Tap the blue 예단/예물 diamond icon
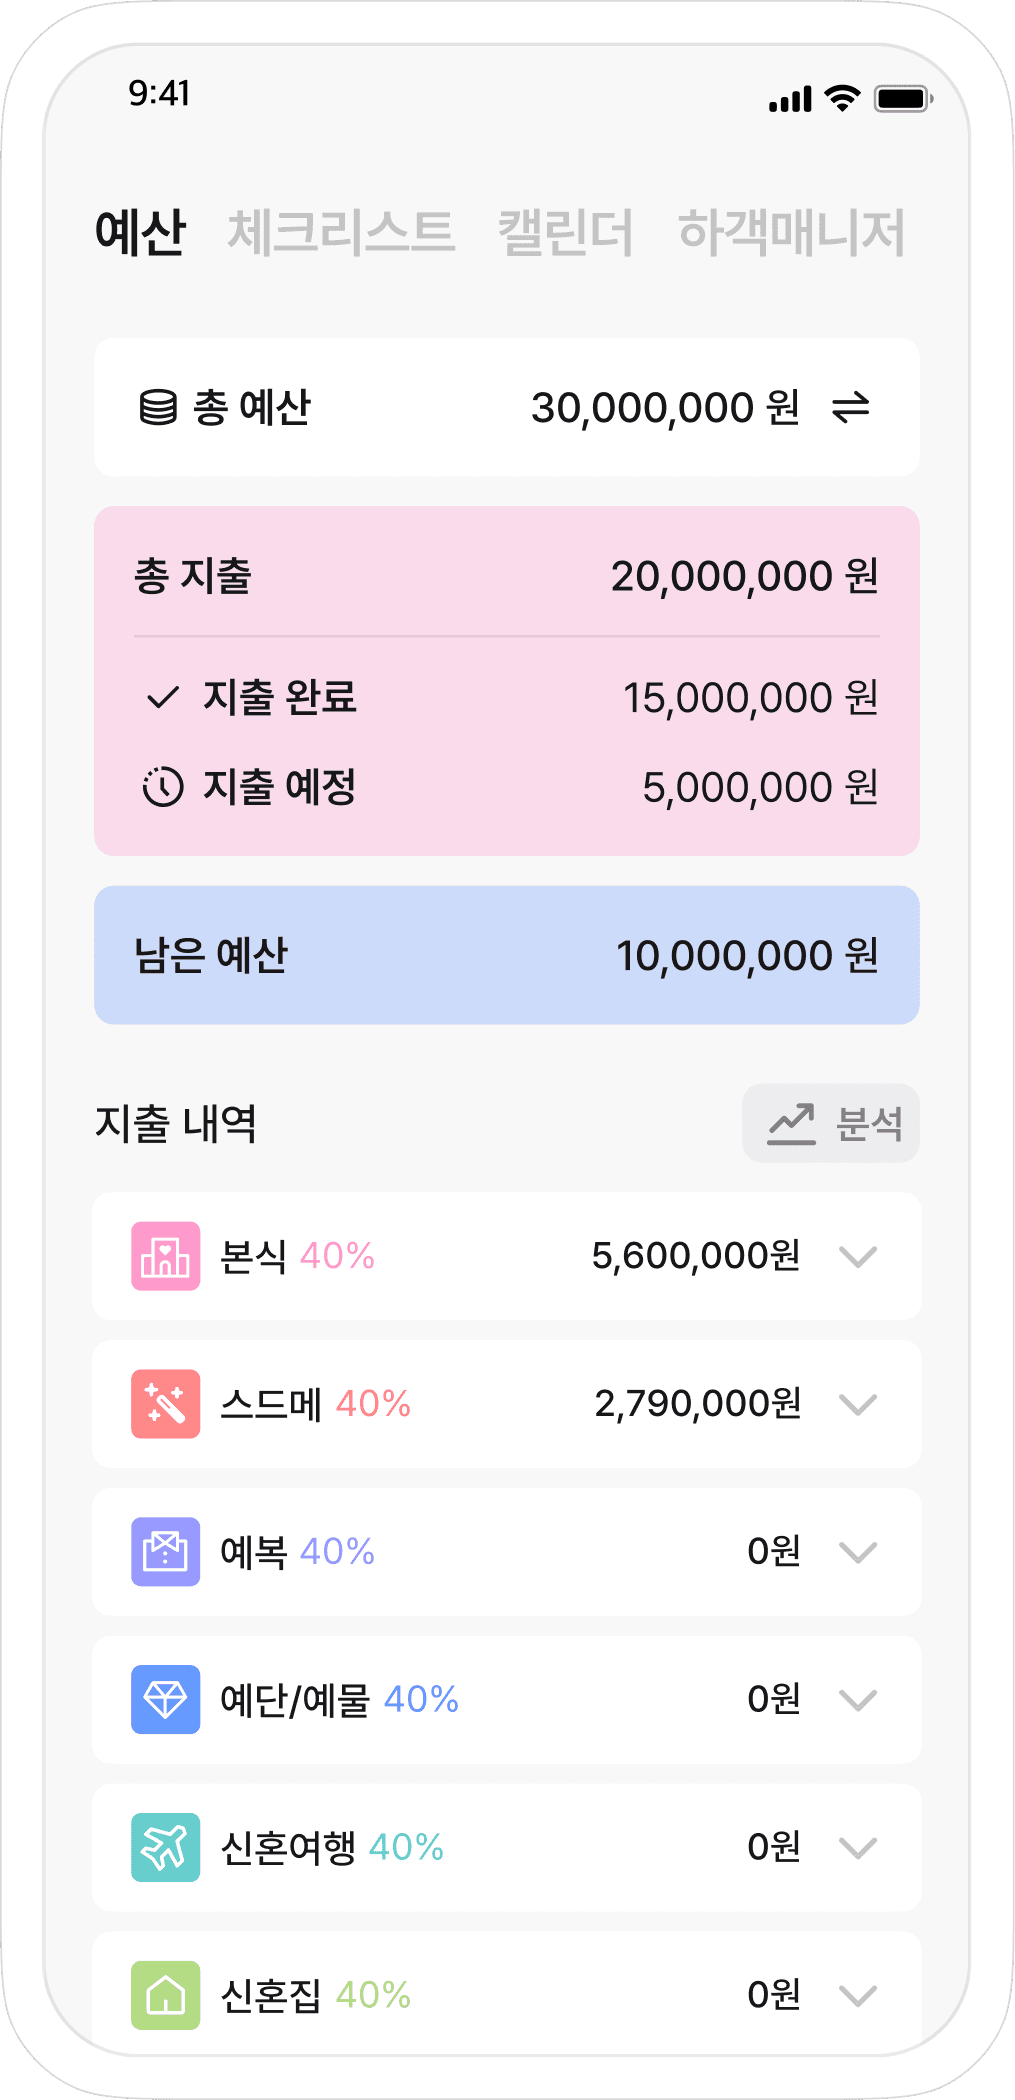 pyautogui.click(x=166, y=1699)
